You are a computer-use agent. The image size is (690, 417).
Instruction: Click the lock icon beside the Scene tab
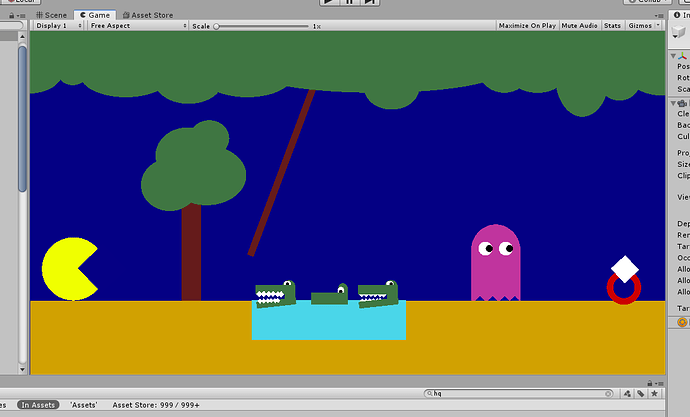click(11, 15)
